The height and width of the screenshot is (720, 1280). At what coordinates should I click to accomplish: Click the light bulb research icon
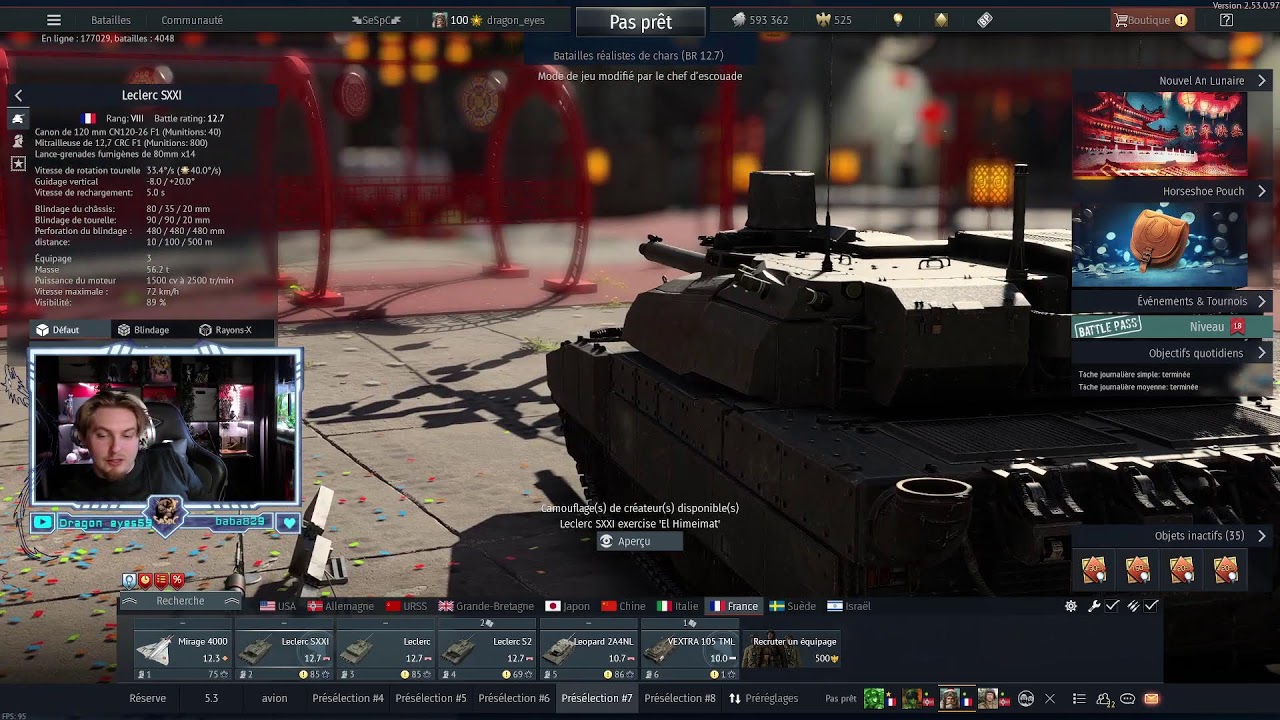click(x=898, y=20)
